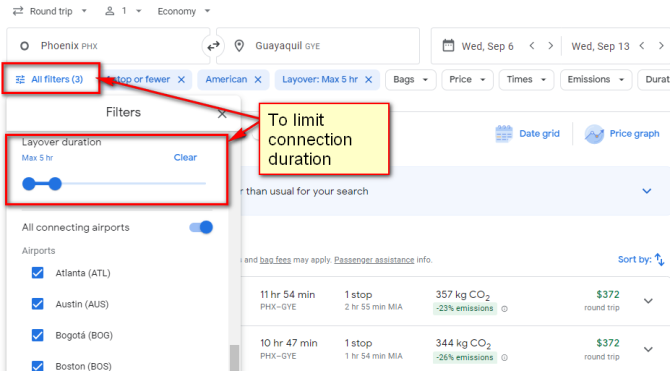Image resolution: width=670 pixels, height=371 pixels.
Task: Click the Guayaquil GYE destination field
Action: click(x=318, y=46)
